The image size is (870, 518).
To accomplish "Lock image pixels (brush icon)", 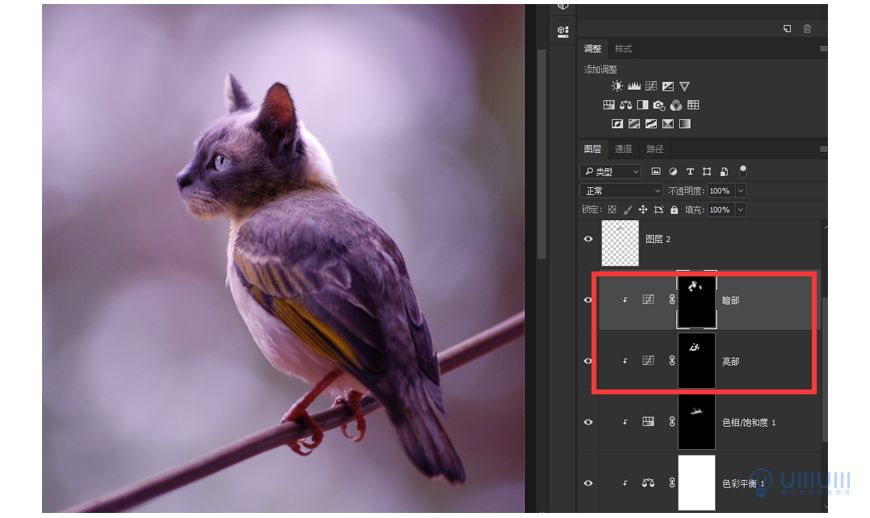I will 628,210.
